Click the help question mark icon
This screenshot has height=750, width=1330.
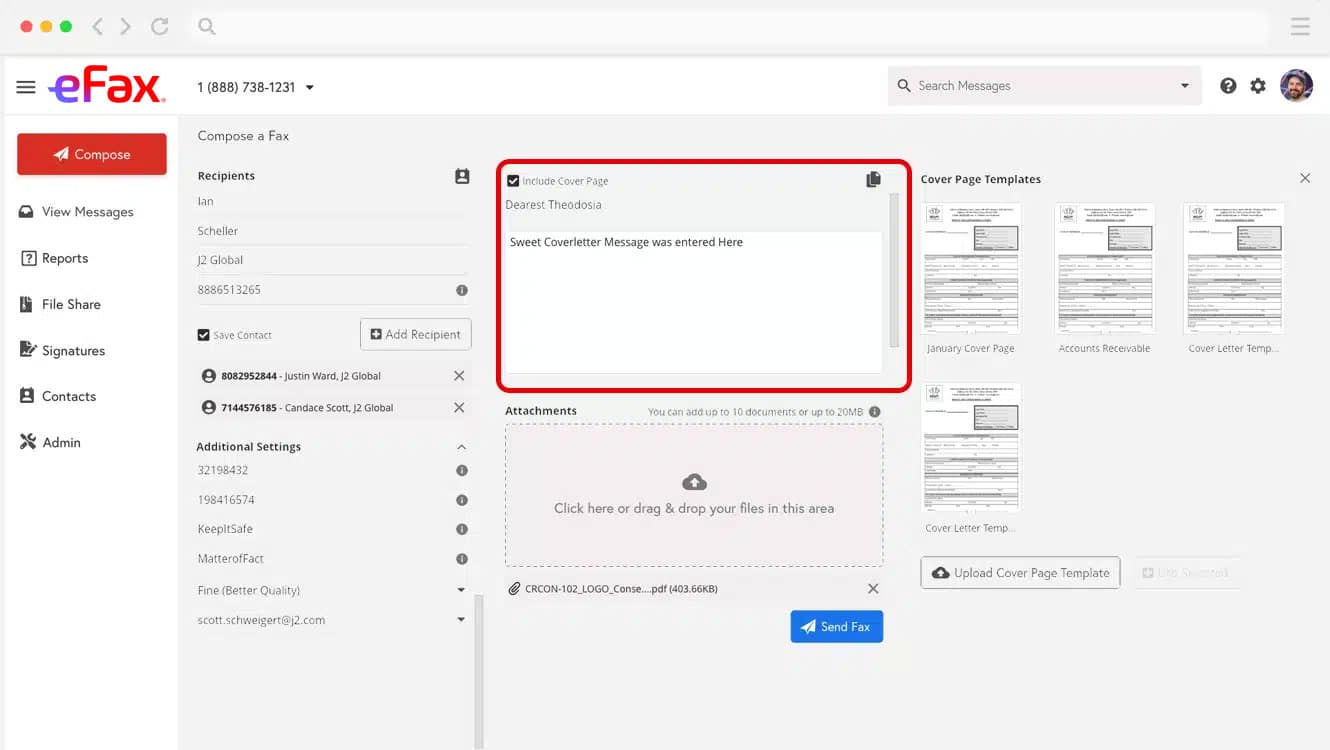tap(1228, 86)
